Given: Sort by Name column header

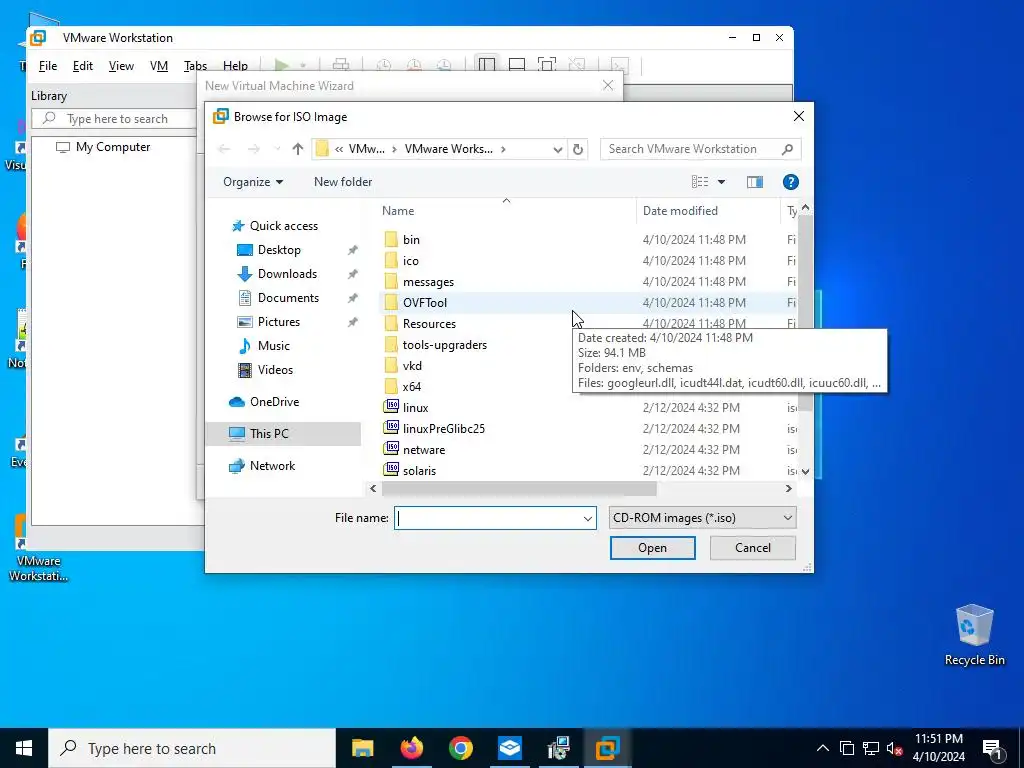Looking at the screenshot, I should (507, 211).
